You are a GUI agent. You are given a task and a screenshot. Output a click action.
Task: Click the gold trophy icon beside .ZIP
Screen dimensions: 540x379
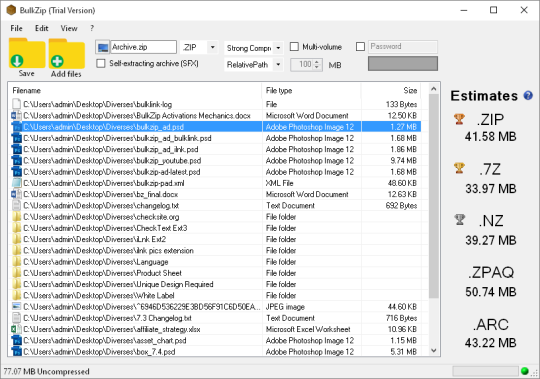coord(459,119)
